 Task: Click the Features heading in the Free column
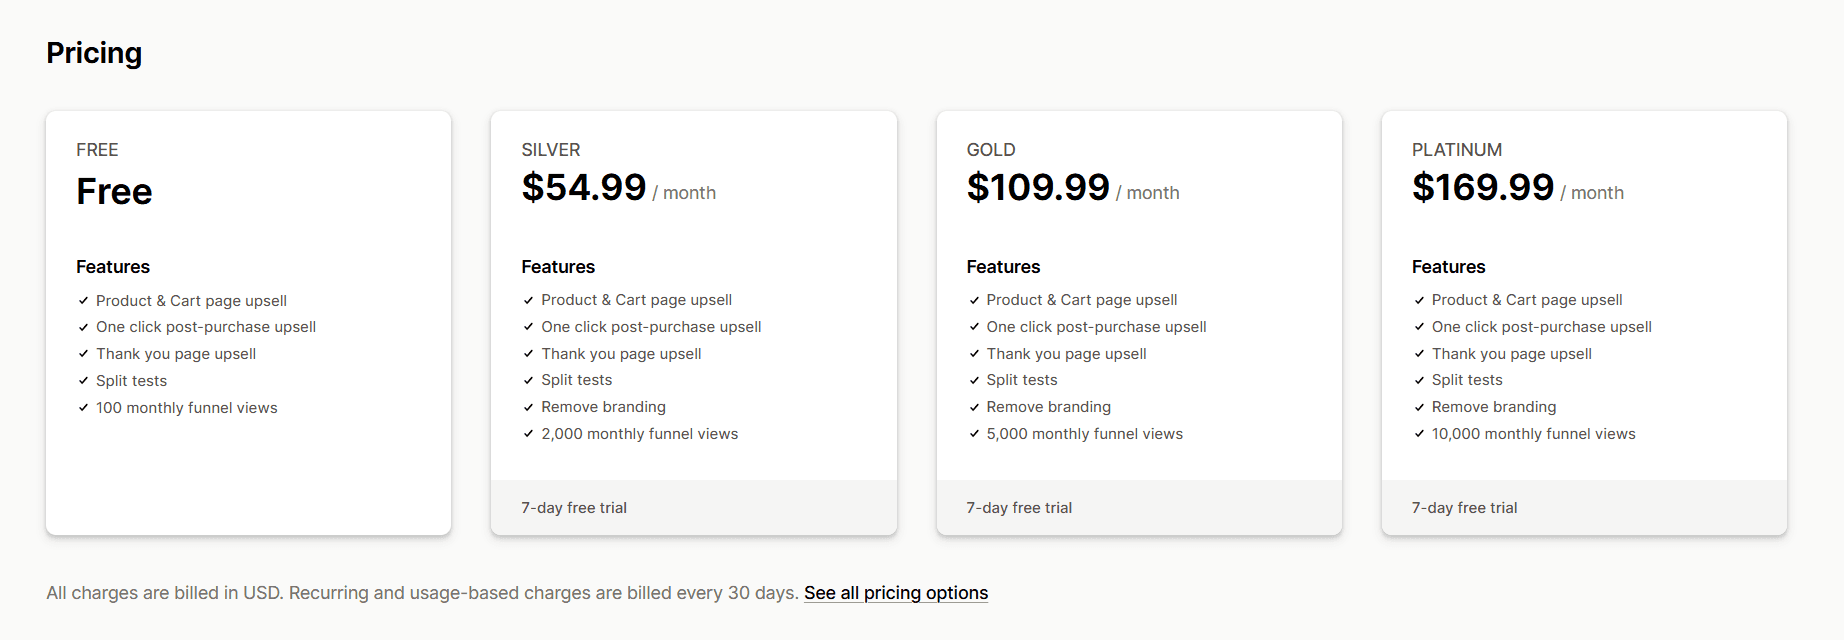point(112,266)
